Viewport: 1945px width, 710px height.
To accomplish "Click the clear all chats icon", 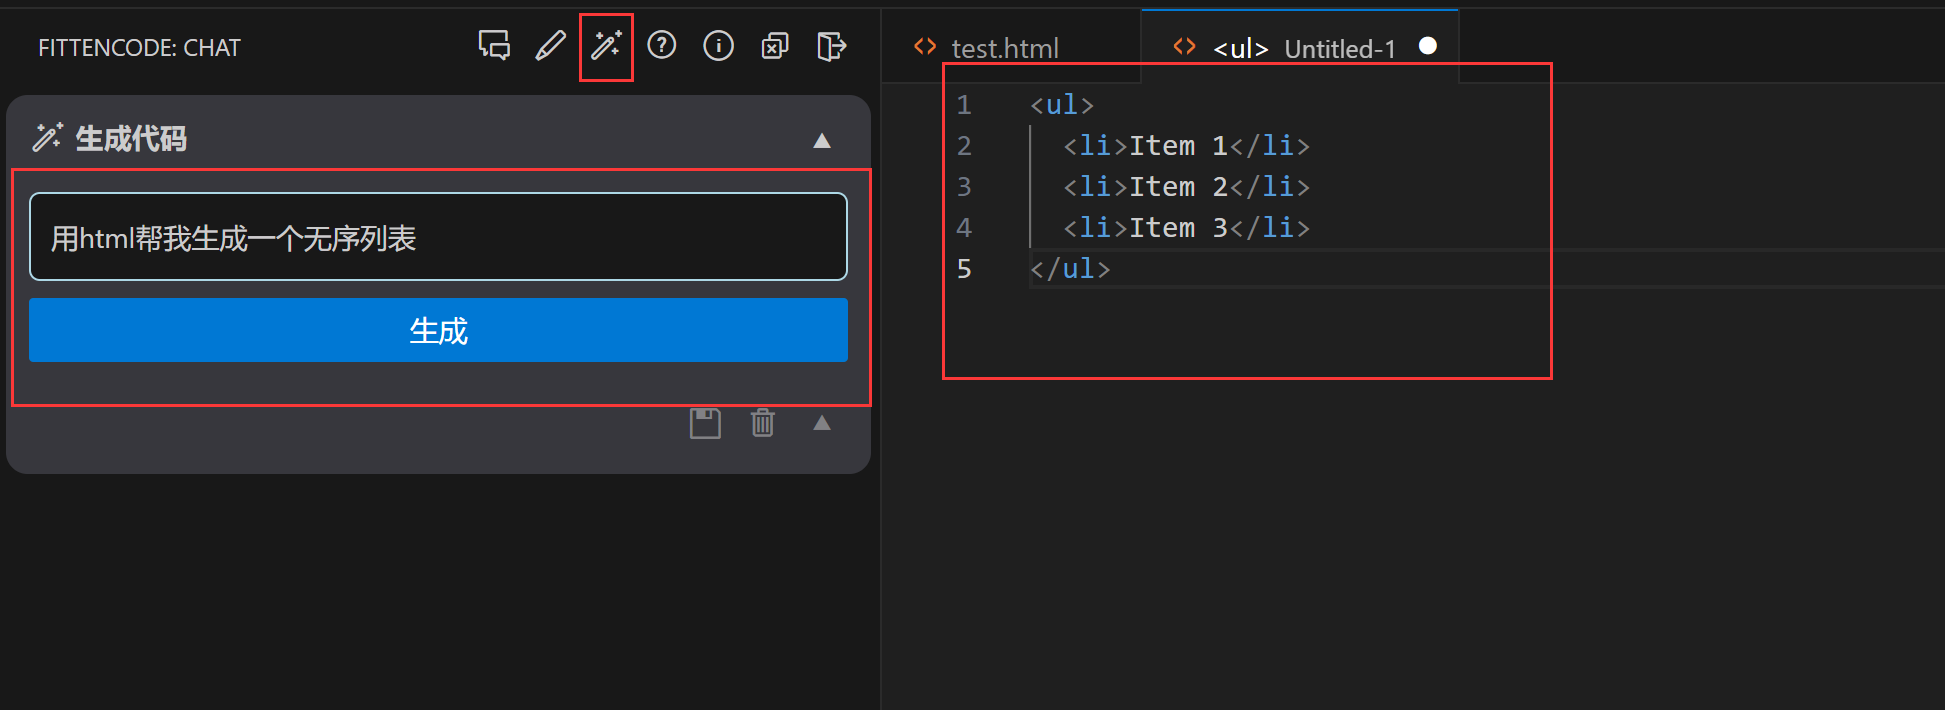I will 775,46.
